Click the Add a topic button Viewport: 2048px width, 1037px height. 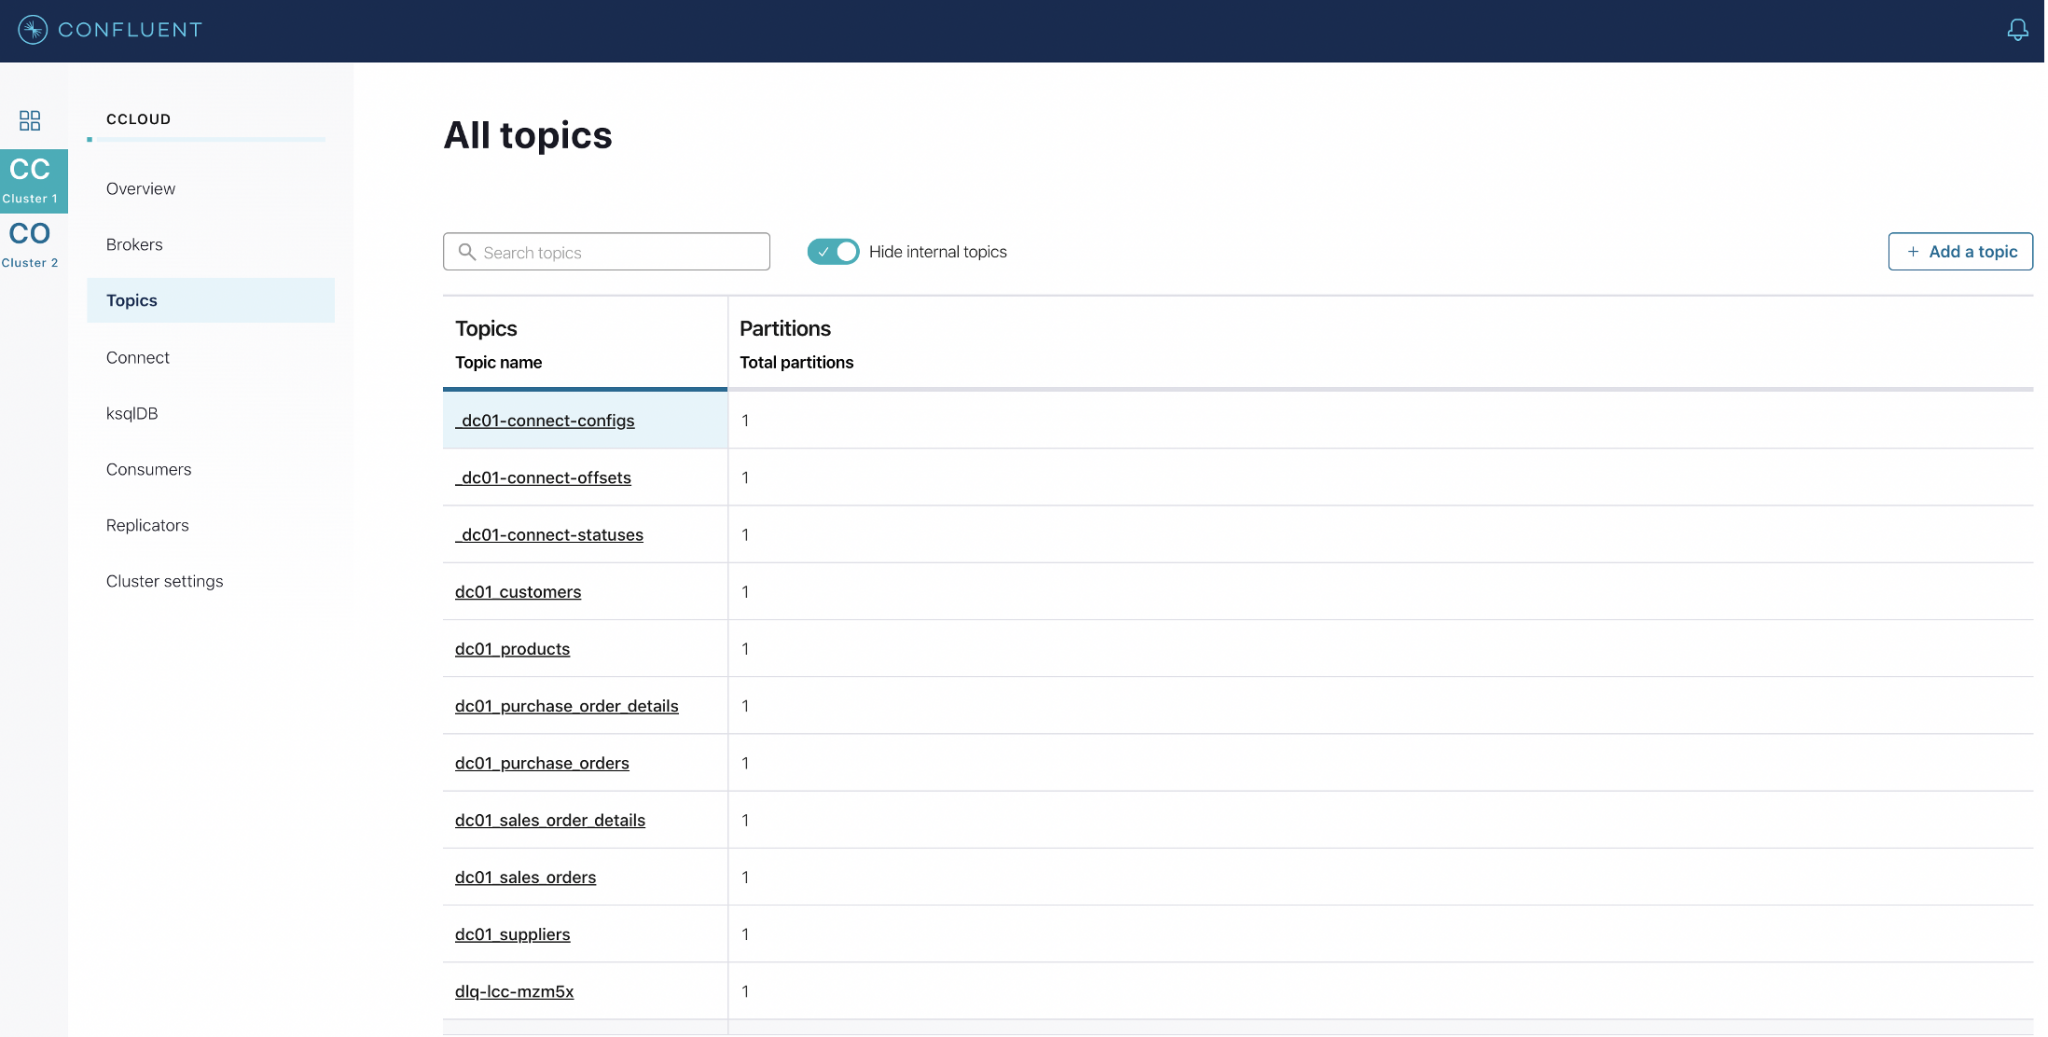click(x=1959, y=252)
